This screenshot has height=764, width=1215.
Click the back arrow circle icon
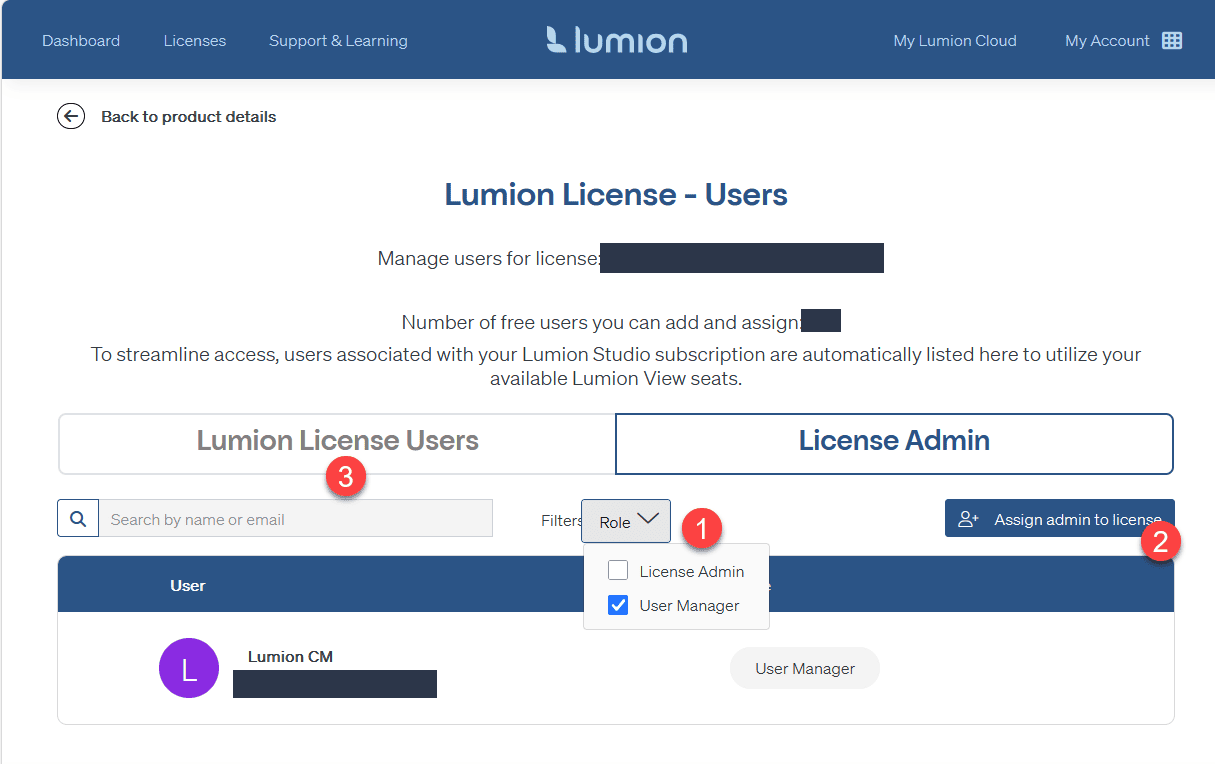pos(70,117)
